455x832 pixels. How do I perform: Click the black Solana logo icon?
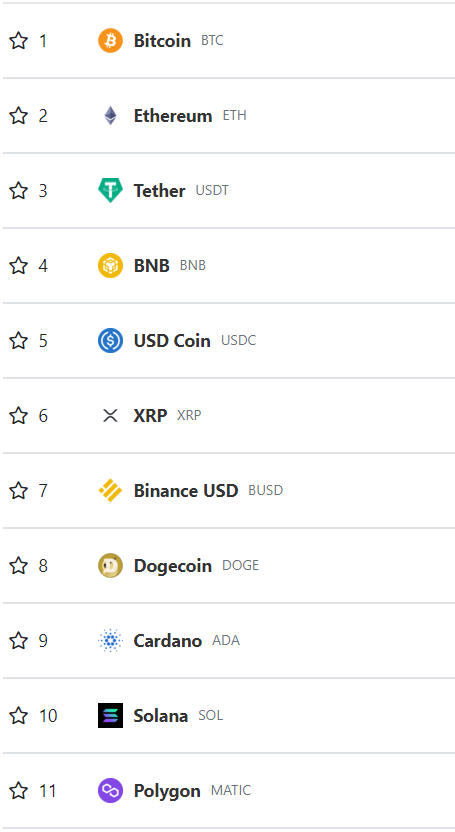pyautogui.click(x=110, y=715)
